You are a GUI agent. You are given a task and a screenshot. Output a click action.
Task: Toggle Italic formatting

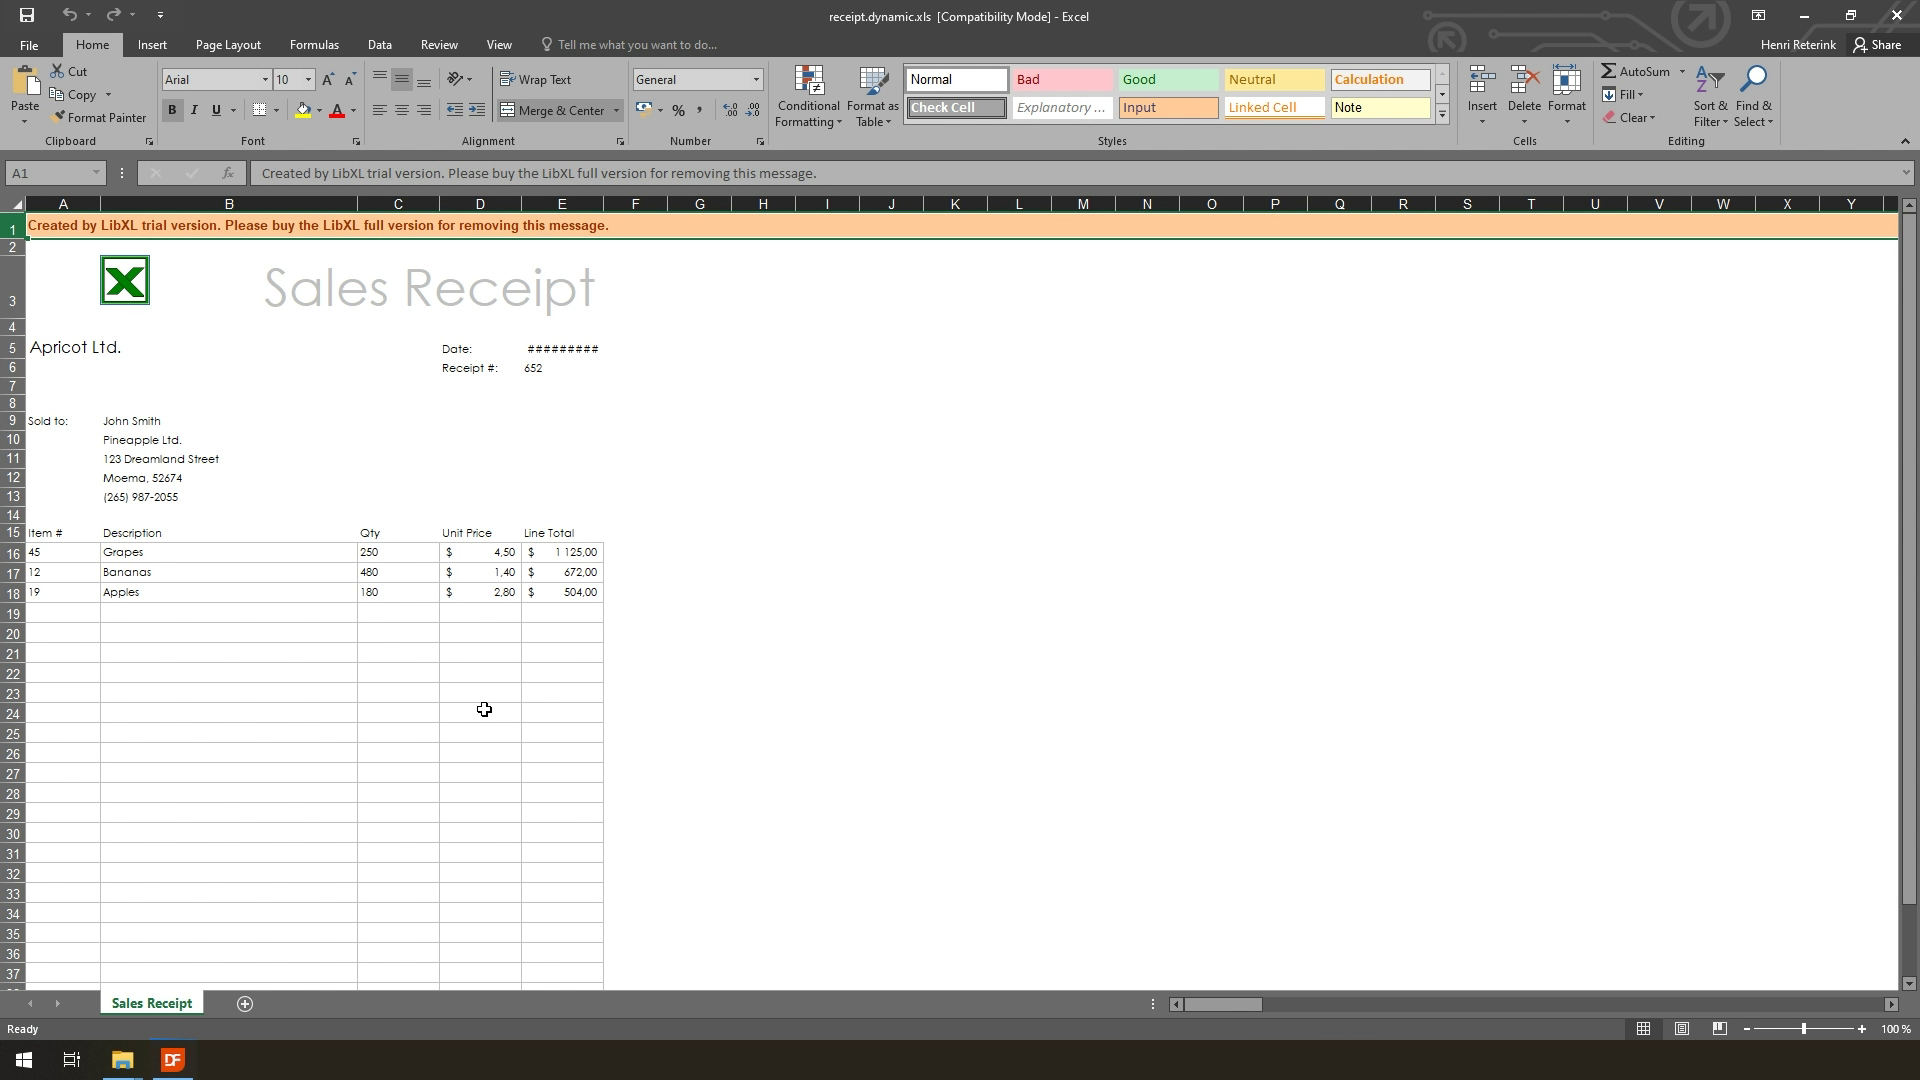coord(194,111)
